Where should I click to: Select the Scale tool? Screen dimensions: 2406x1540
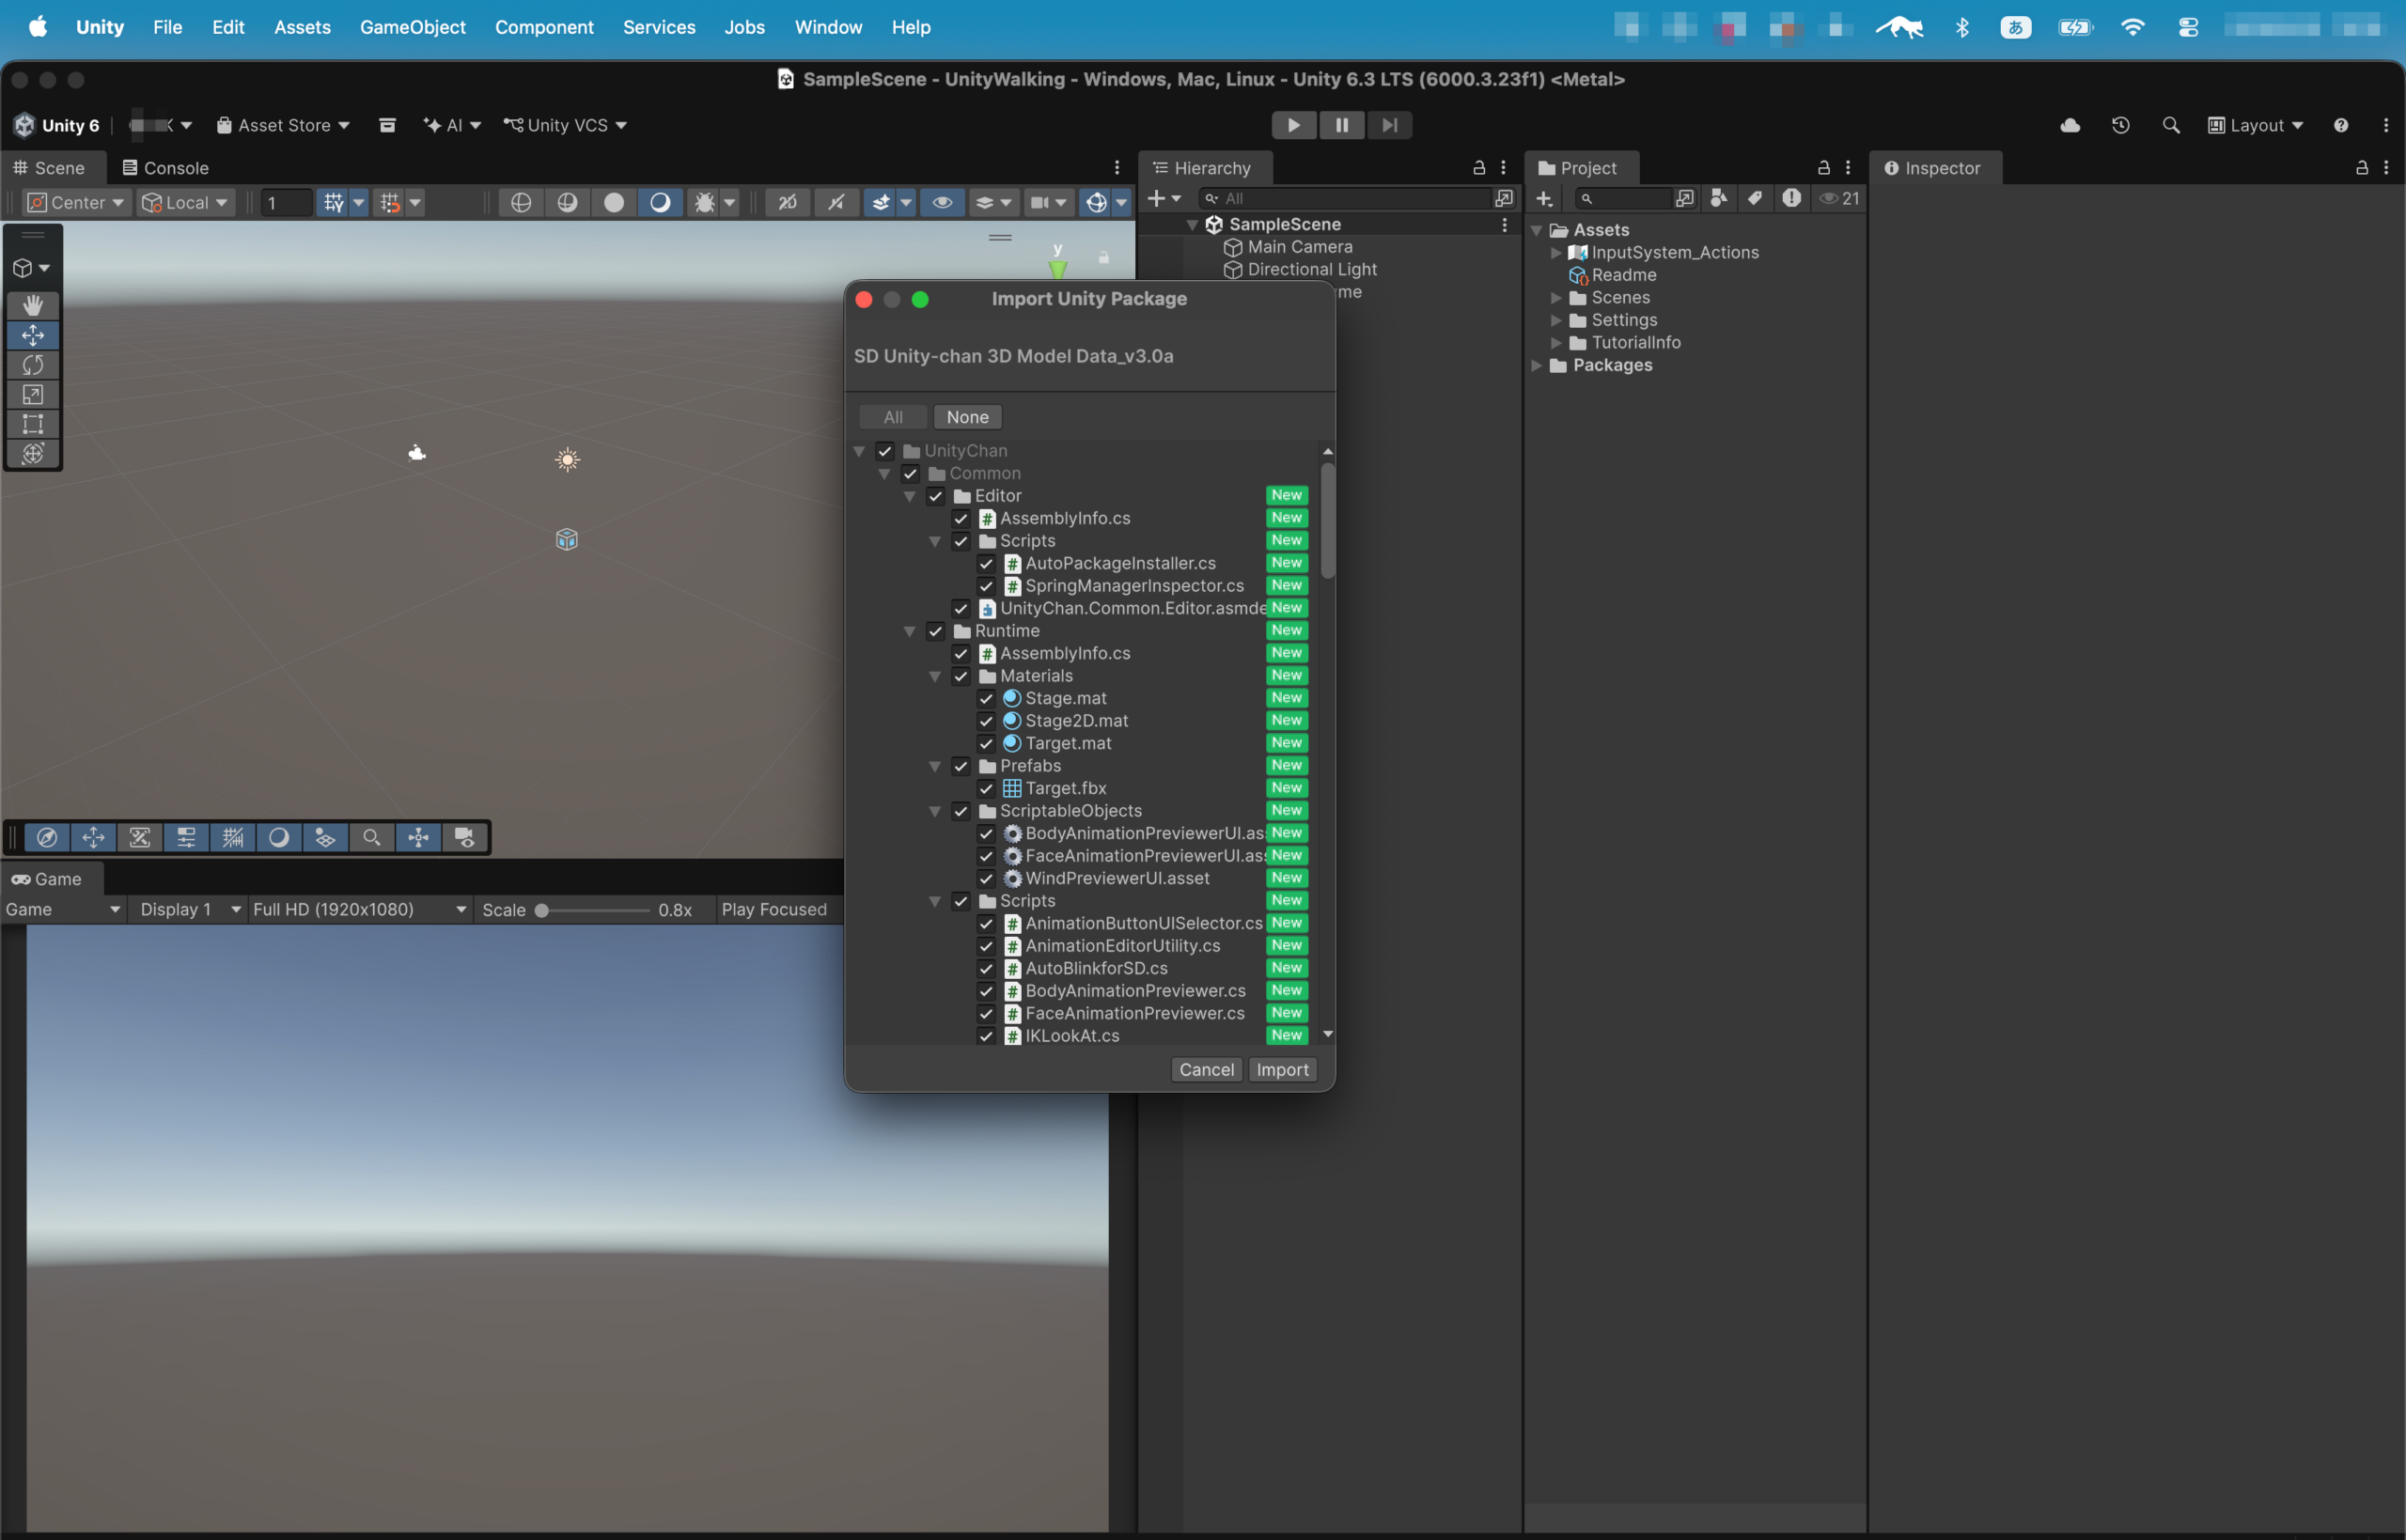coord(33,395)
